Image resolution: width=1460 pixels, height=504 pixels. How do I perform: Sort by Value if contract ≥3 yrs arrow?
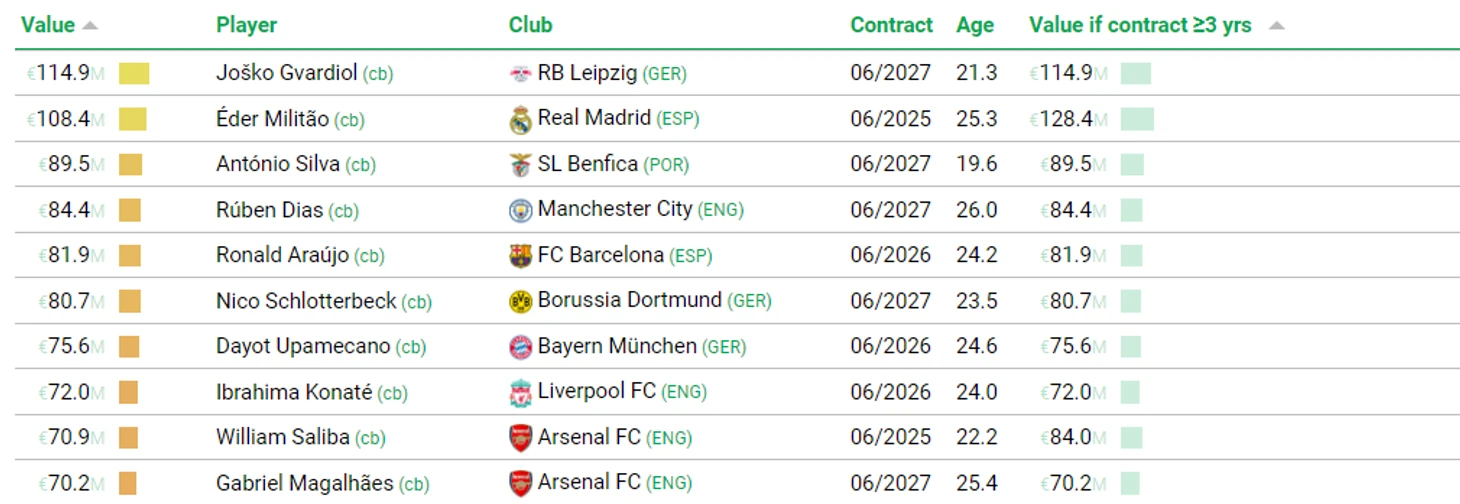tap(1276, 26)
